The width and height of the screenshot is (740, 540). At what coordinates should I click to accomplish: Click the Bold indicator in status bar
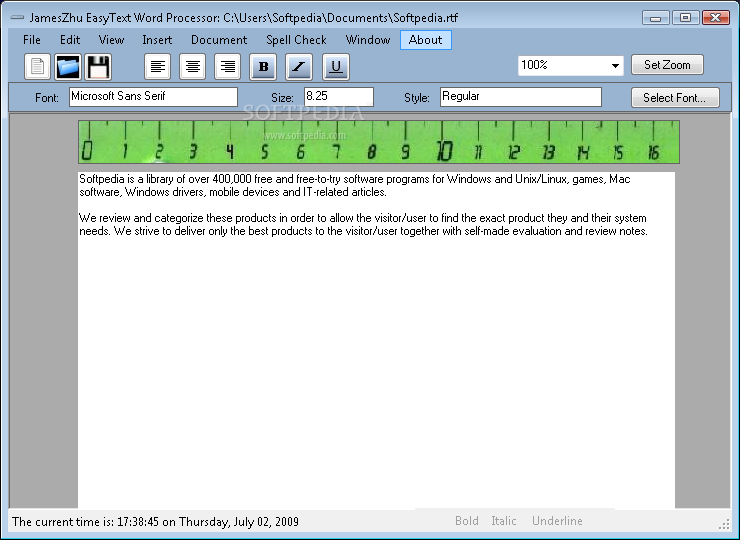(x=467, y=521)
